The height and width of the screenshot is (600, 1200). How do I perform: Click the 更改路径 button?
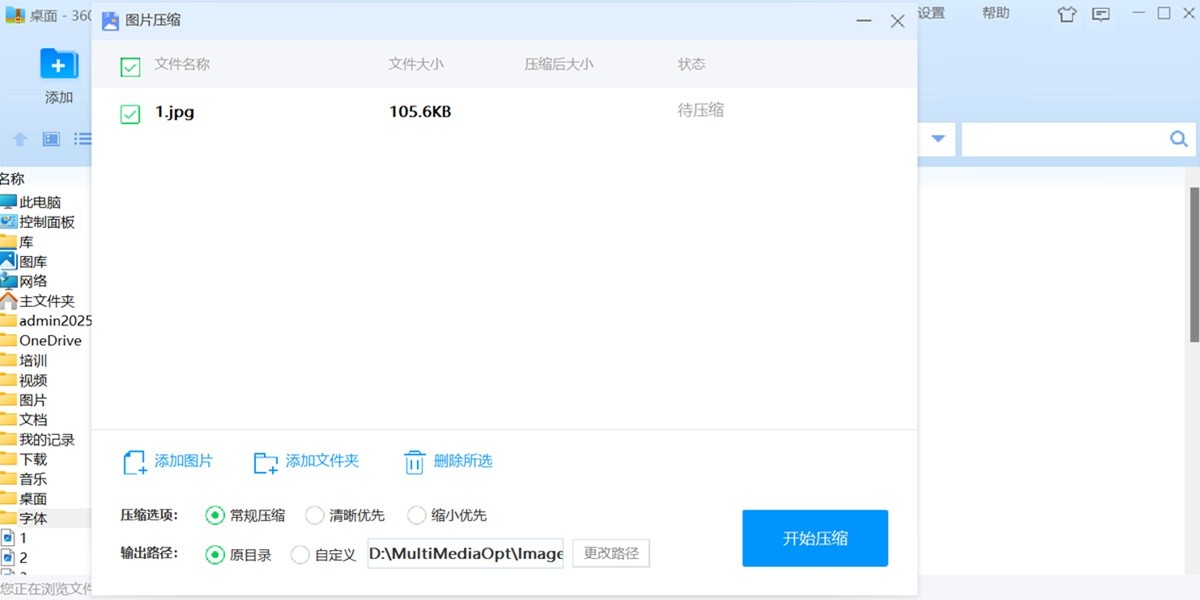610,553
